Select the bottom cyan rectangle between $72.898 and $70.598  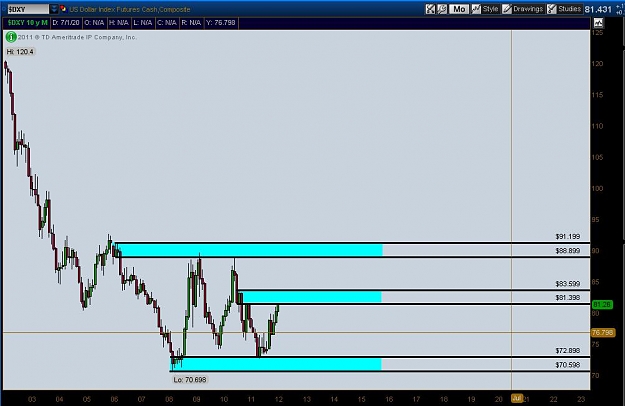point(276,364)
